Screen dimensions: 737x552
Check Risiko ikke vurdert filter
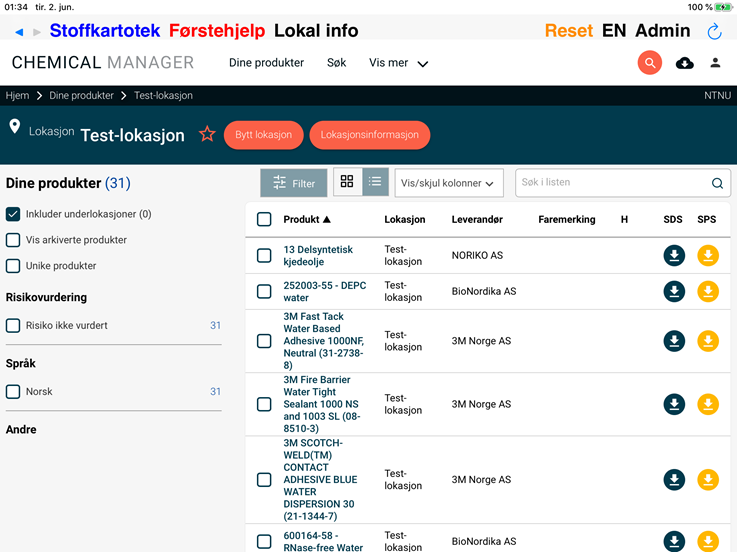coord(13,325)
